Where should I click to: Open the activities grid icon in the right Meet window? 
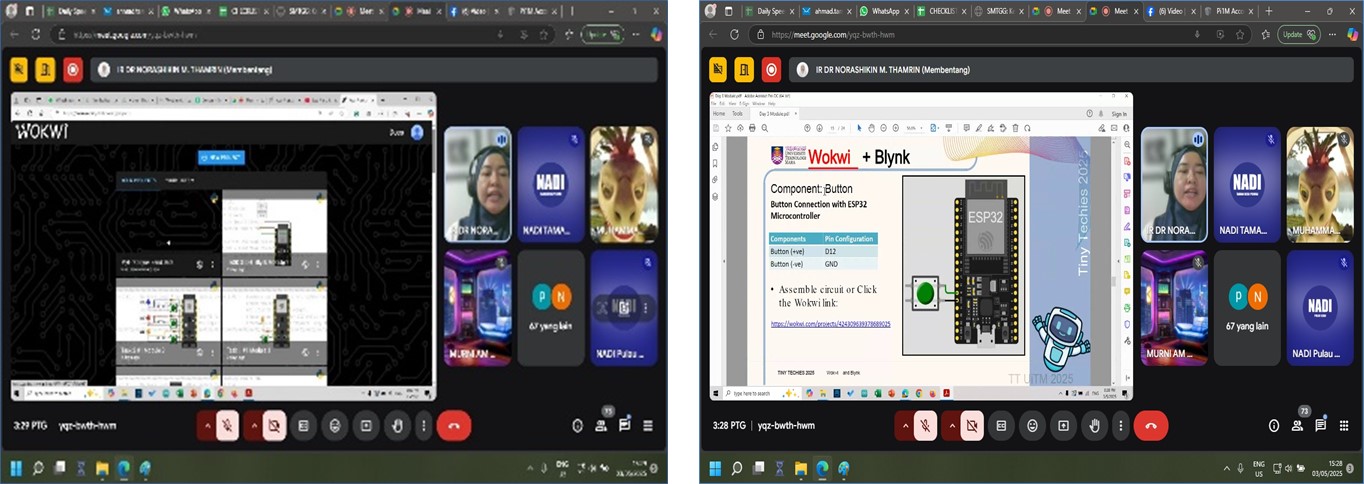(x=1344, y=425)
